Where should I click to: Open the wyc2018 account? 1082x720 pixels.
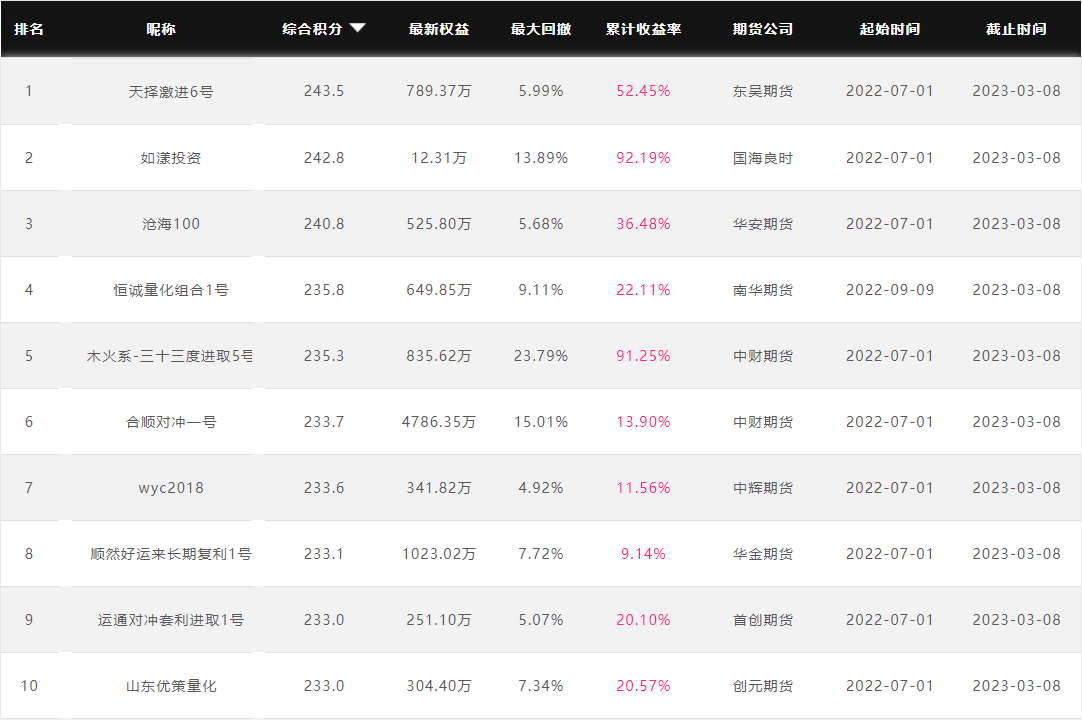(170, 488)
